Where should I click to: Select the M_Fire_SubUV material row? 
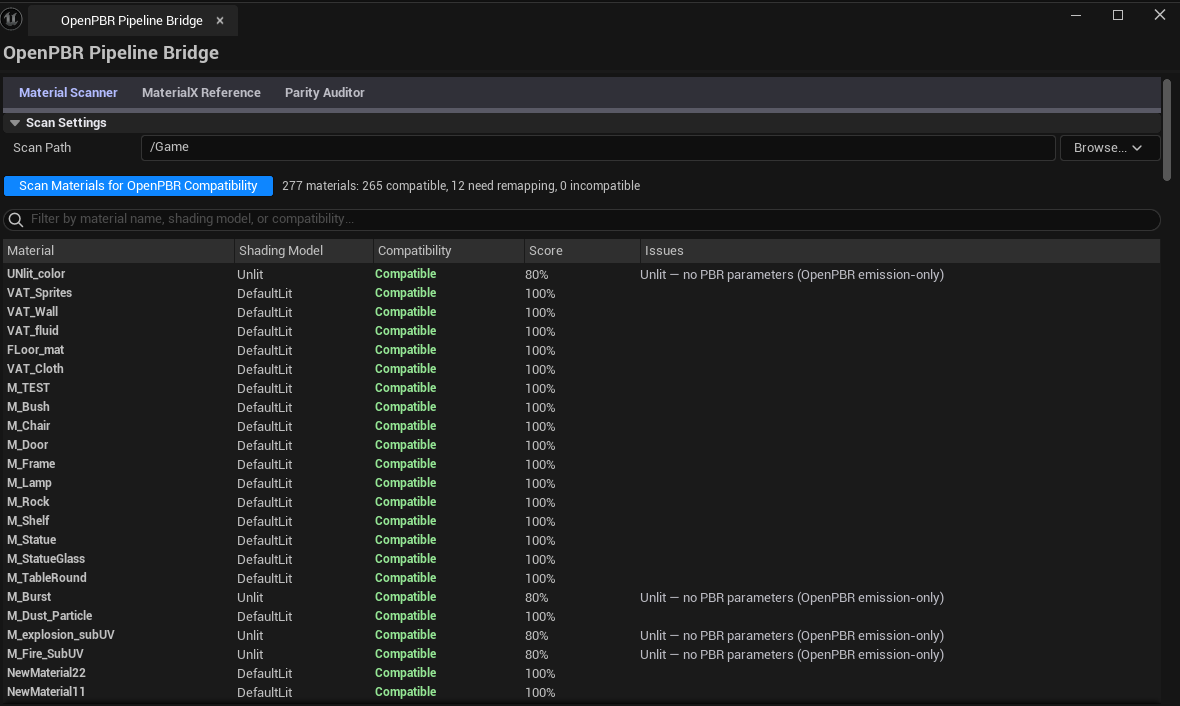(x=582, y=654)
